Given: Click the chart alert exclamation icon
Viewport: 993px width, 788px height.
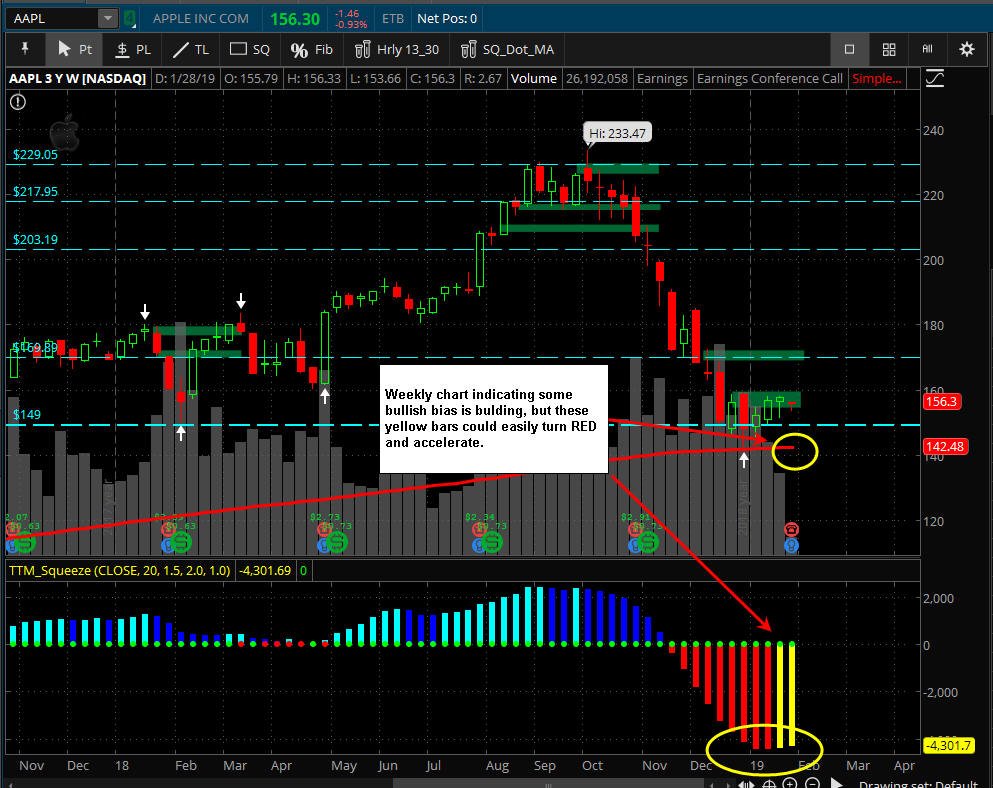Looking at the screenshot, I should pos(18,101).
